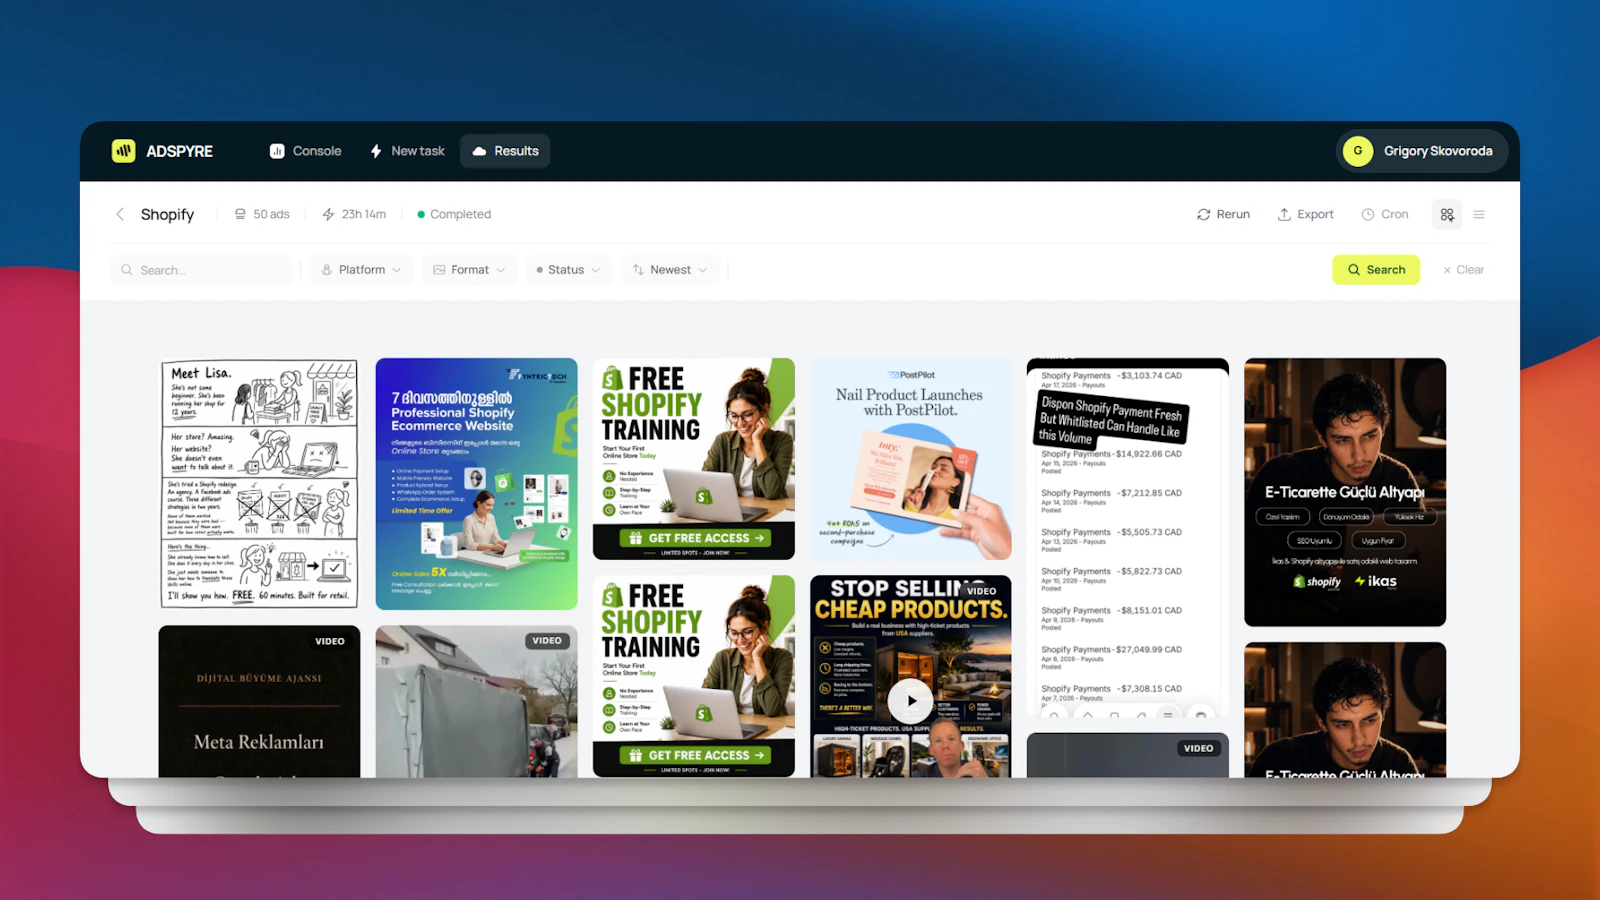This screenshot has width=1600, height=900.
Task: Click the Newest sort arrows icon
Action: pyautogui.click(x=638, y=270)
